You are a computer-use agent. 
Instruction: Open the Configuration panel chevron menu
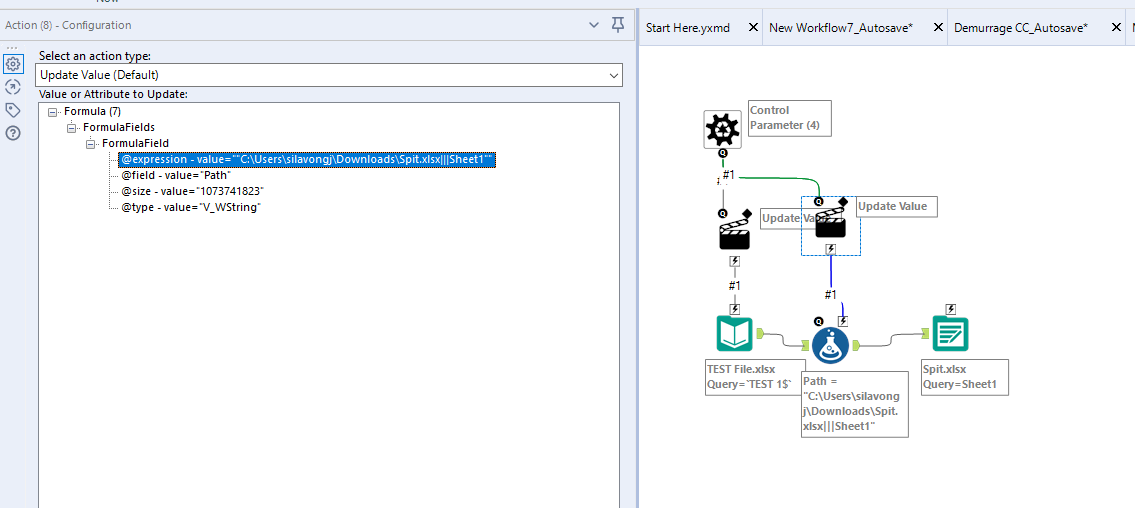tap(594, 25)
